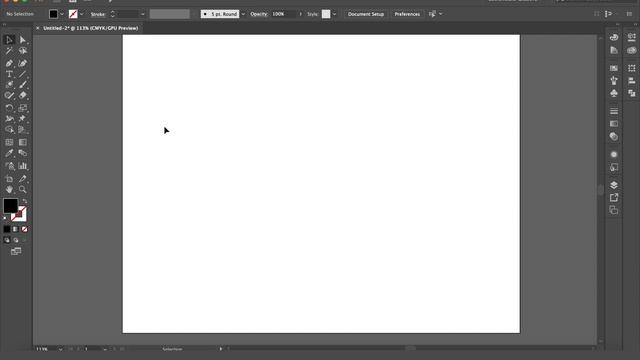This screenshot has width=640, height=360.
Task: Click the Opacity value field
Action: pos(284,14)
